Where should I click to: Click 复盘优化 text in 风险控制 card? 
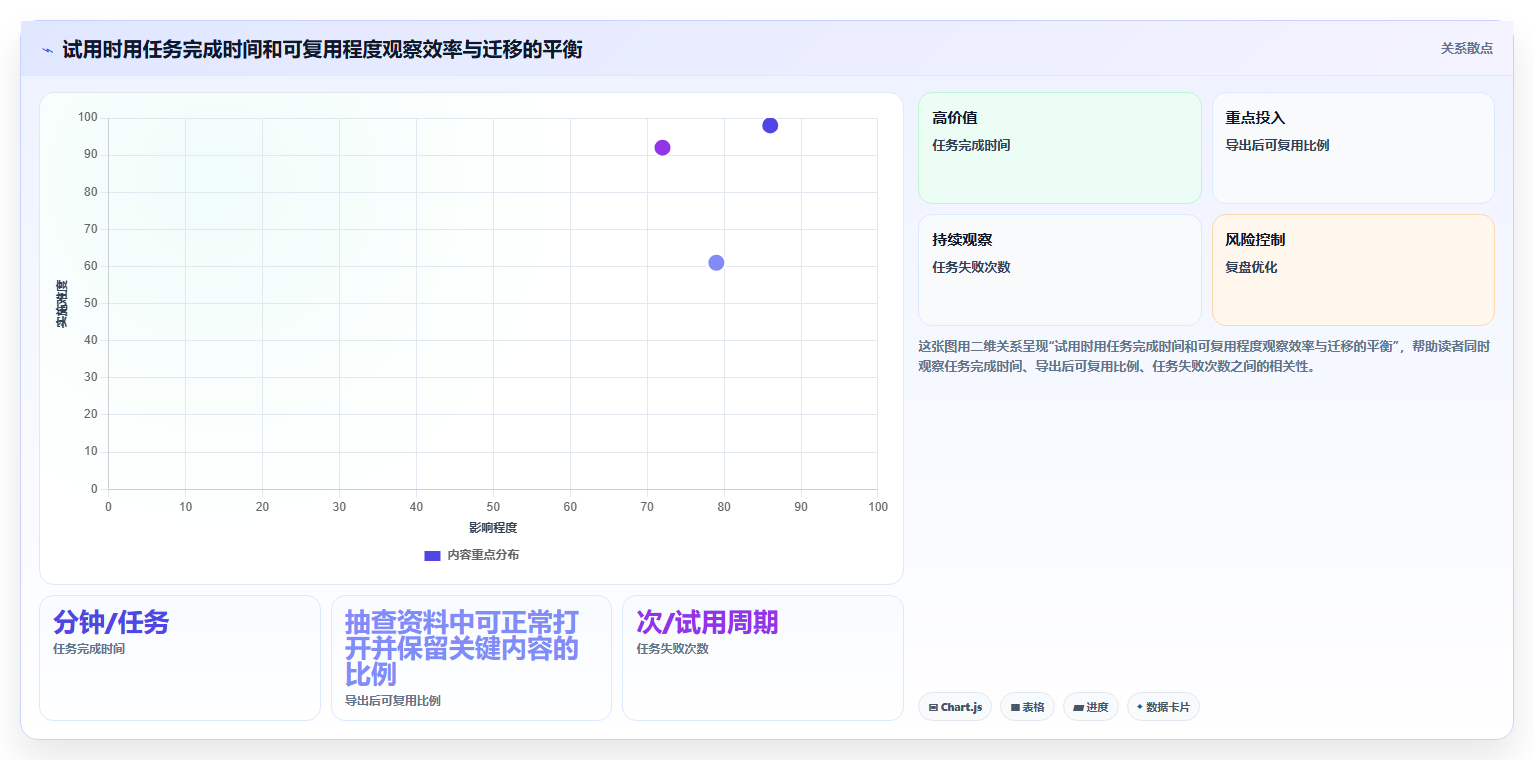(1251, 267)
